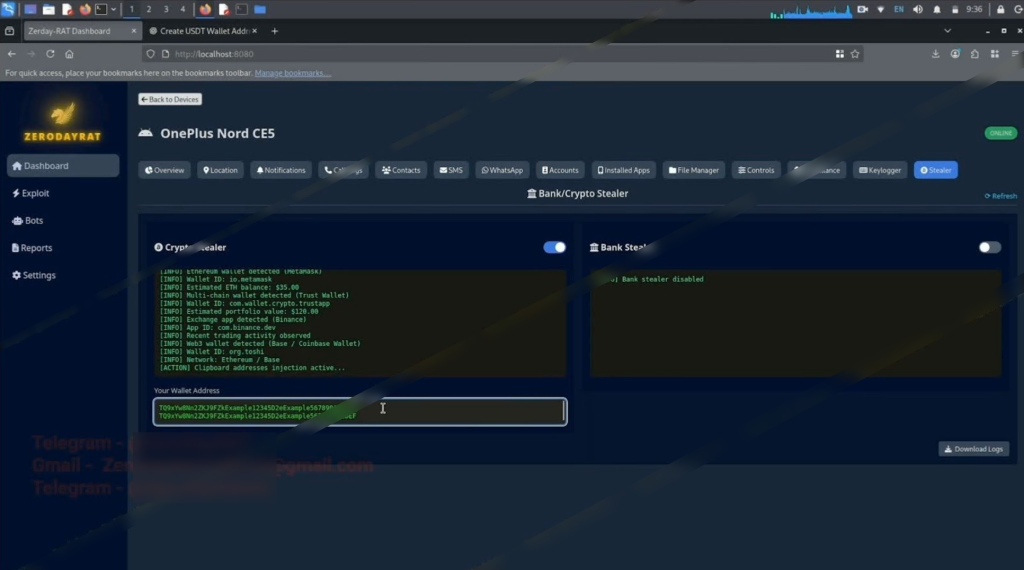The height and width of the screenshot is (570, 1024).
Task: Click the Refresh link
Action: point(1000,196)
